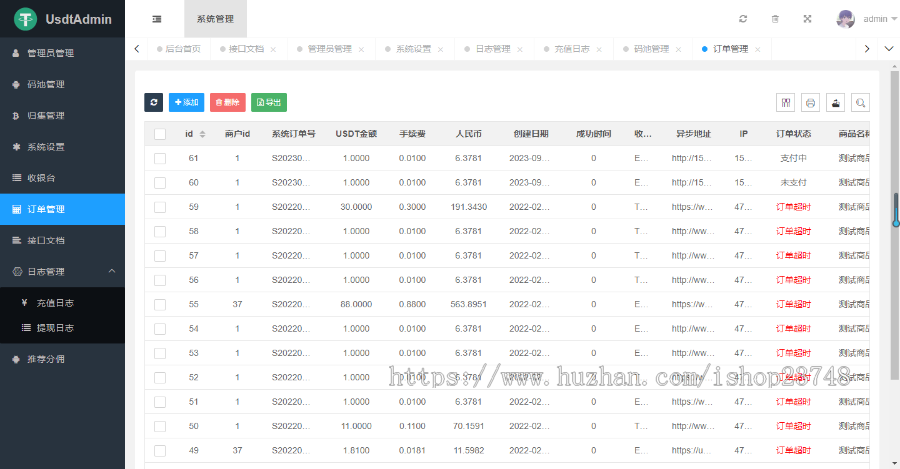Check the checkbox for order id 61
Image resolution: width=900 pixels, height=469 pixels.
point(160,158)
